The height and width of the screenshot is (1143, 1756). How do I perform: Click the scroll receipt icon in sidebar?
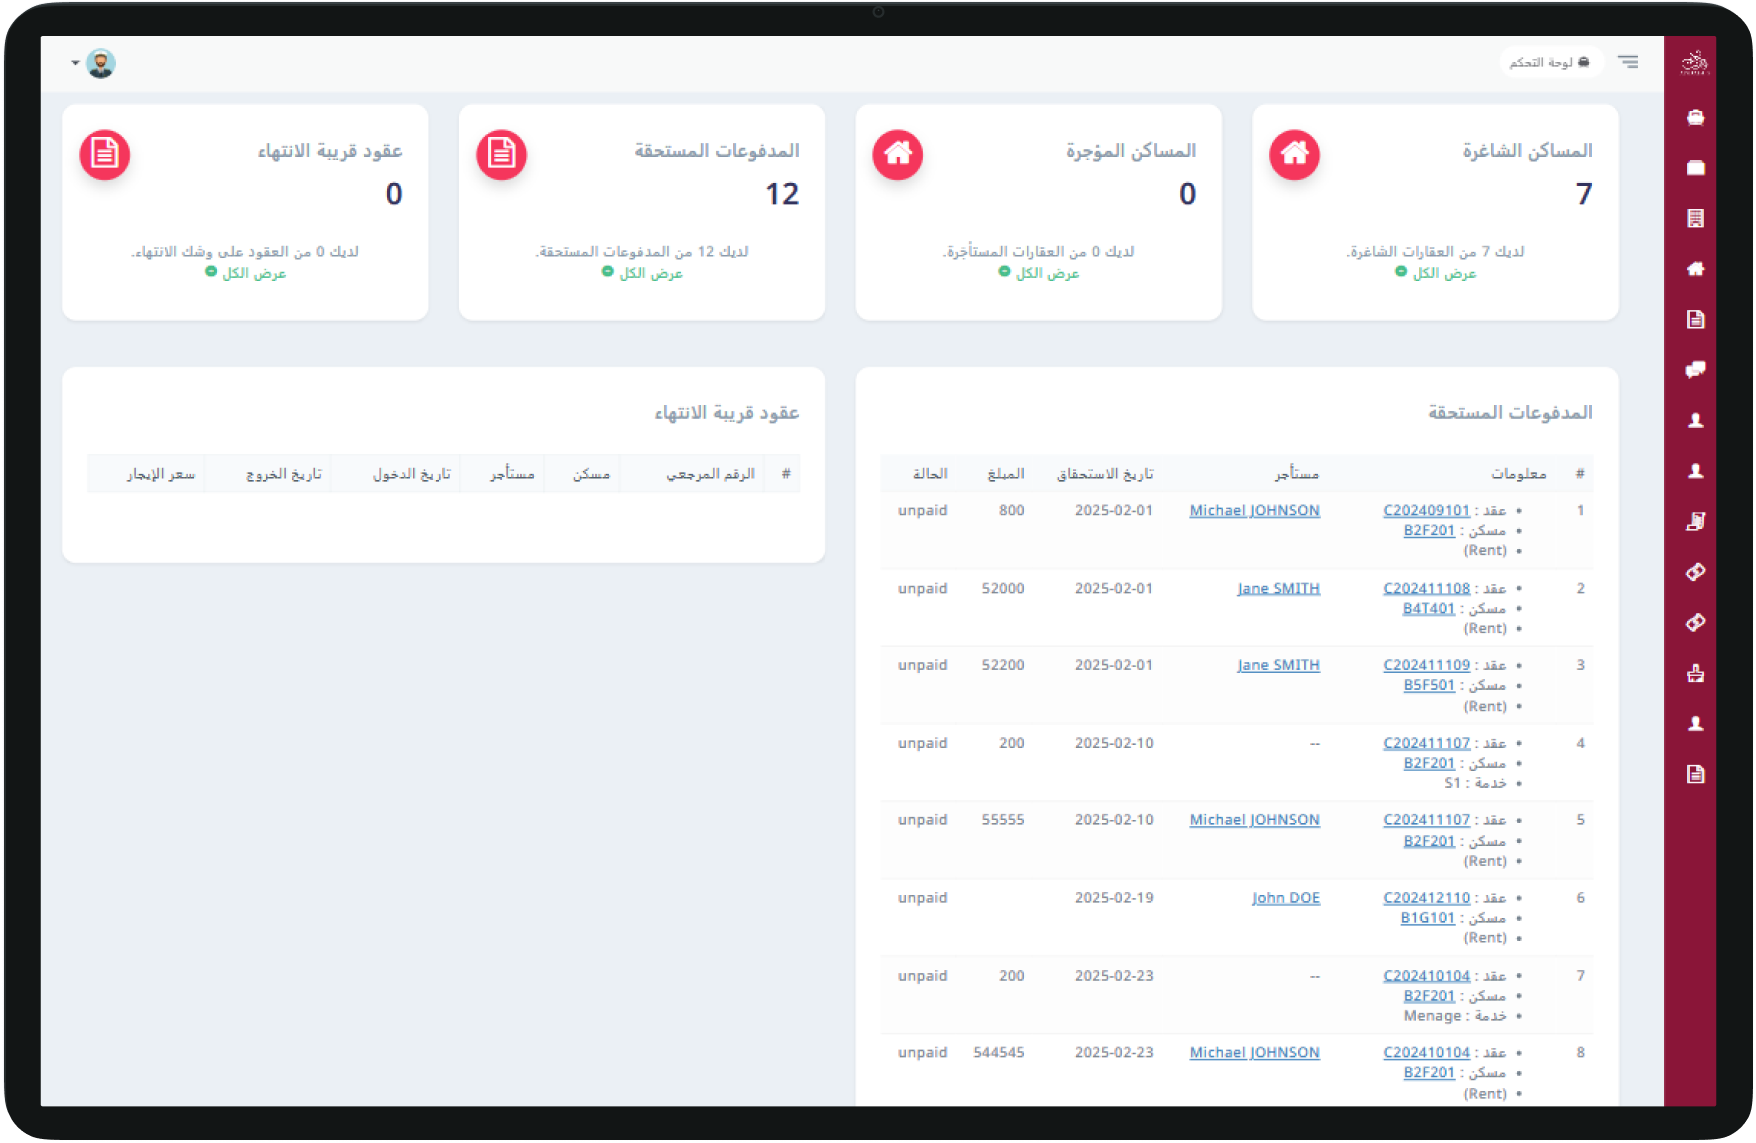[x=1695, y=521]
